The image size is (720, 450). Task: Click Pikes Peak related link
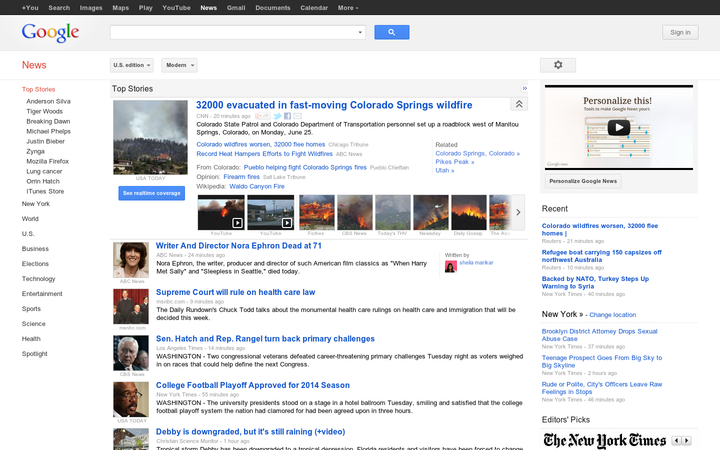(x=455, y=162)
